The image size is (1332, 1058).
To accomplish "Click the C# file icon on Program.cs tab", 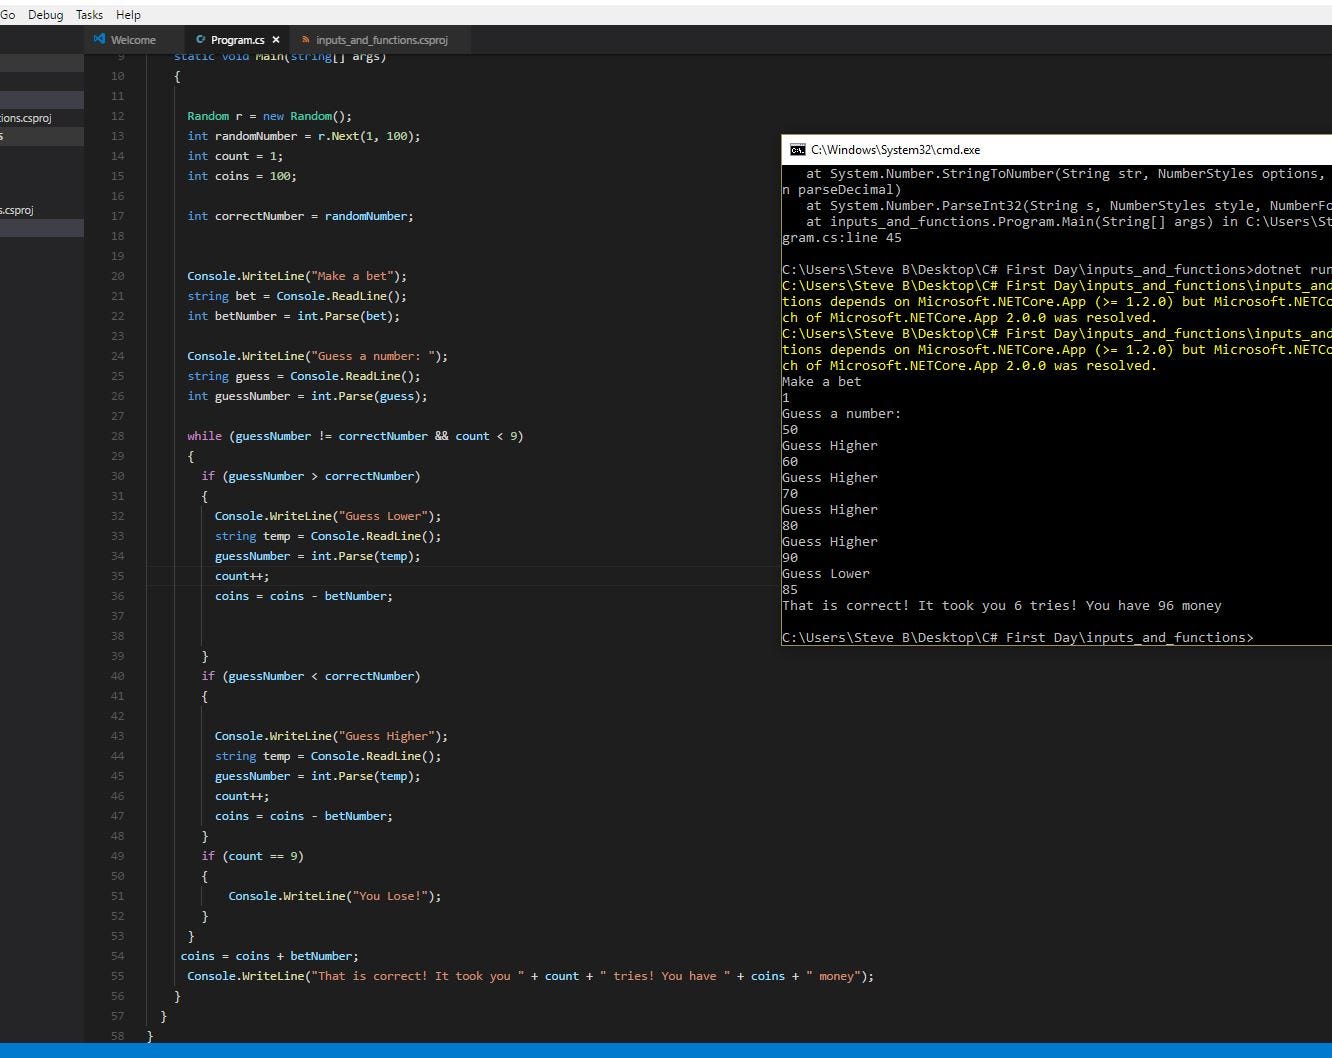I will coord(201,40).
